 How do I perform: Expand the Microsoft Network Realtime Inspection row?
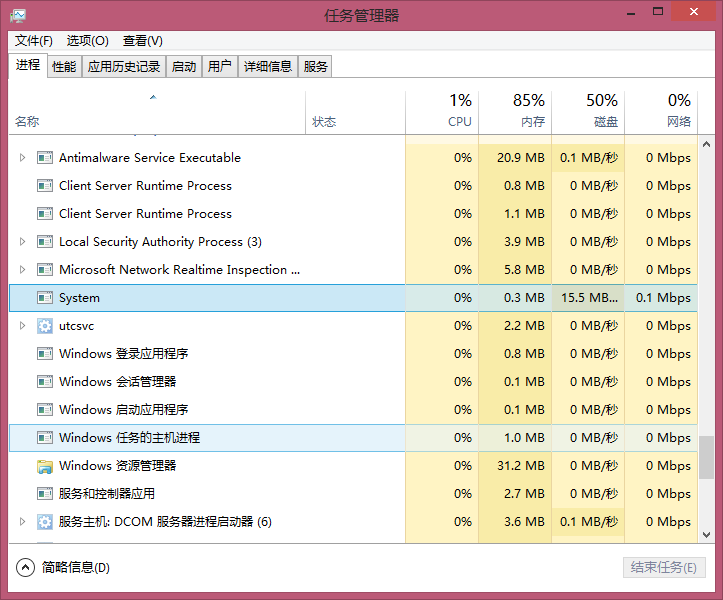tap(22, 270)
